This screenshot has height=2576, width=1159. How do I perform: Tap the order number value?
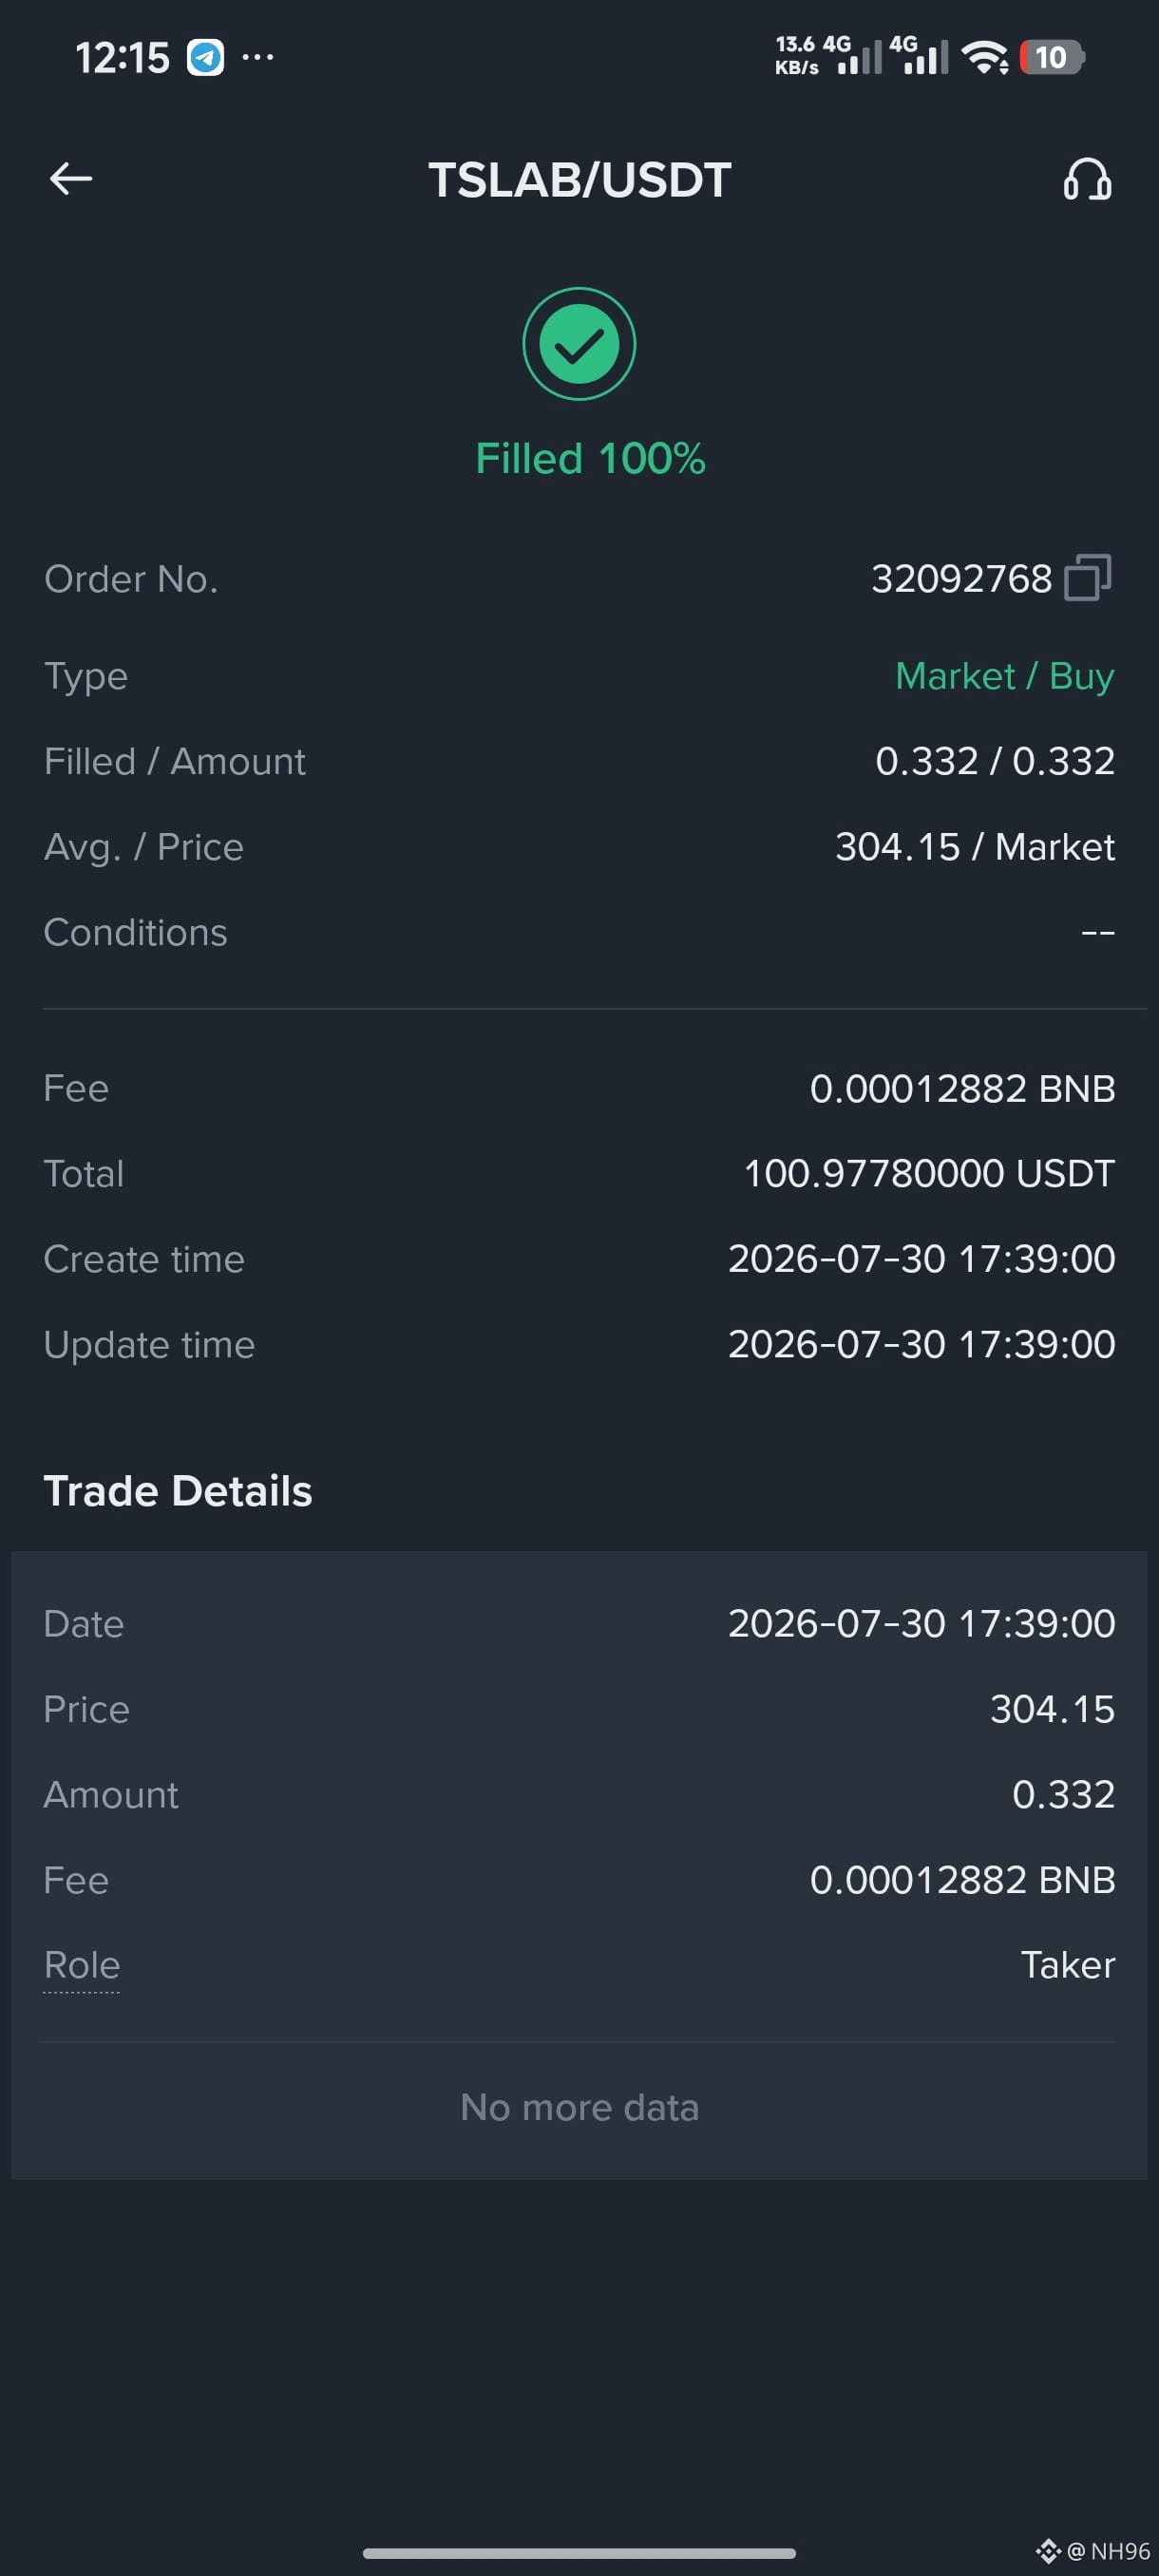tap(961, 578)
